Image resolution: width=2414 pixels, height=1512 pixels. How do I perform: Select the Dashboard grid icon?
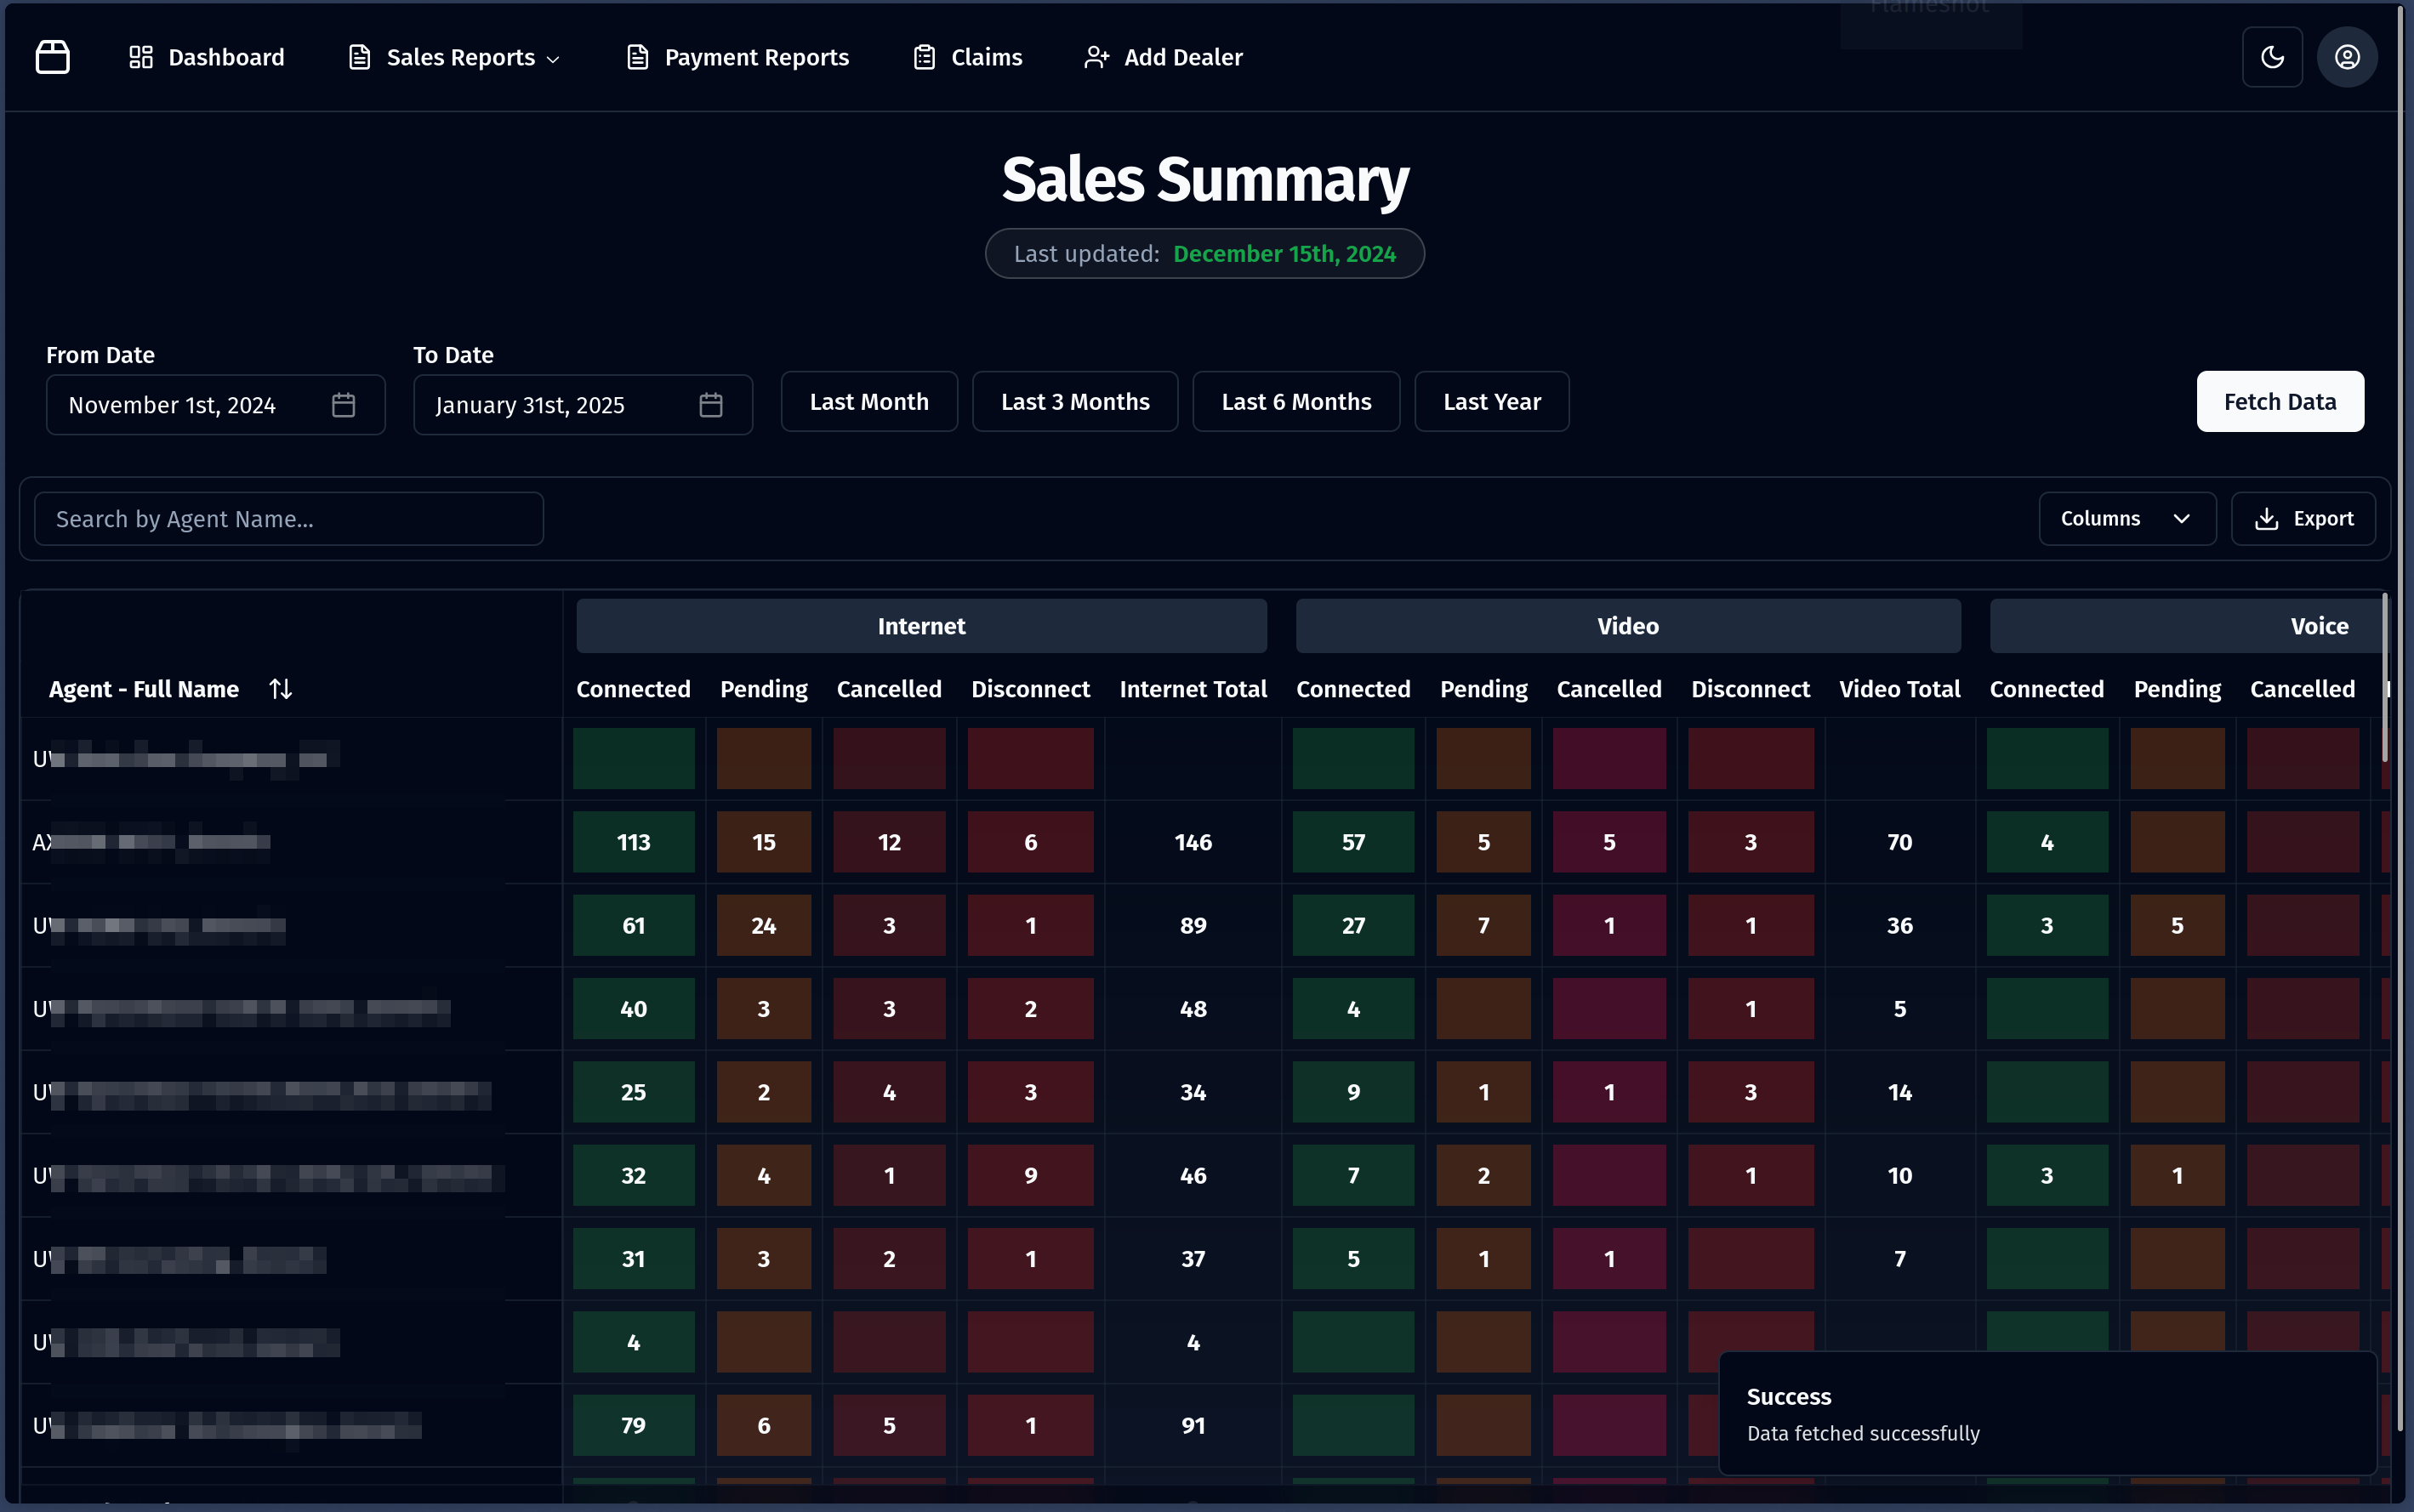pos(140,56)
